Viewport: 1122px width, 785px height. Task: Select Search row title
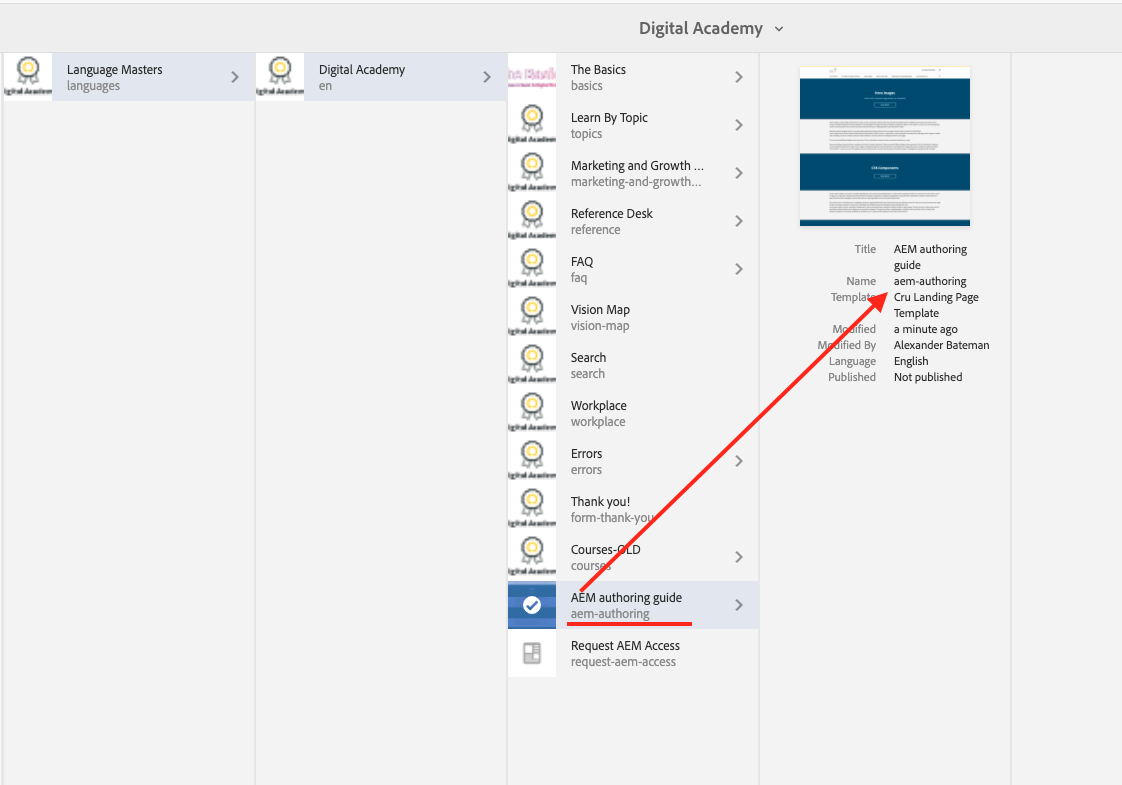point(588,357)
